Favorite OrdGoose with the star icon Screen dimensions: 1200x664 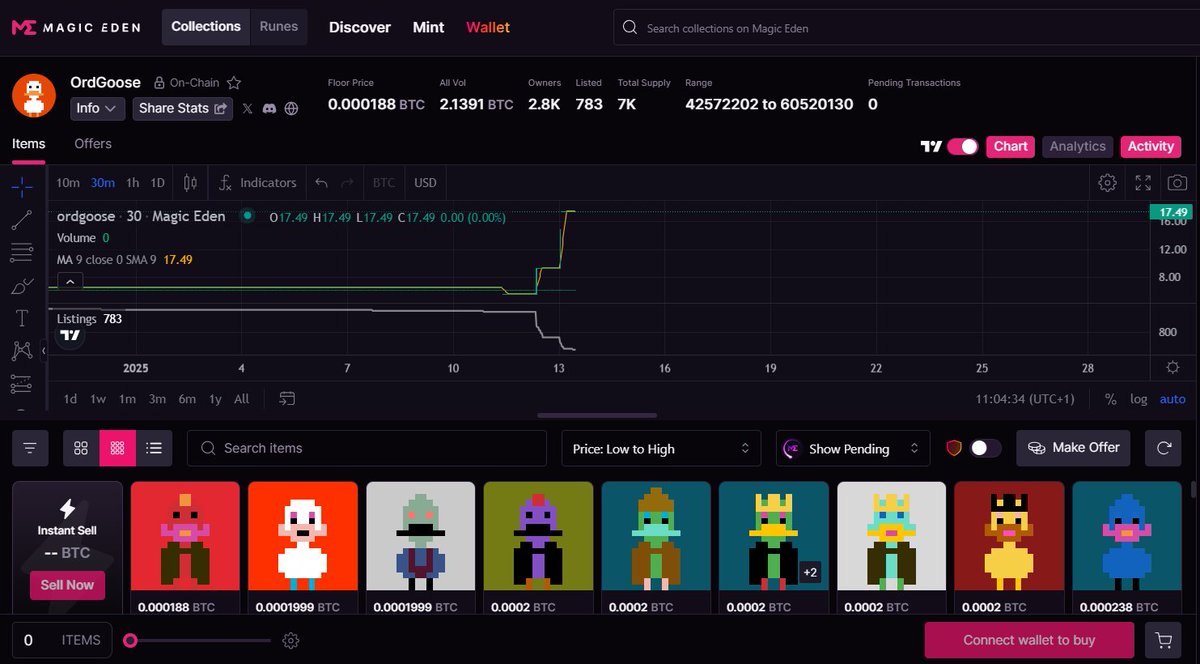234,83
